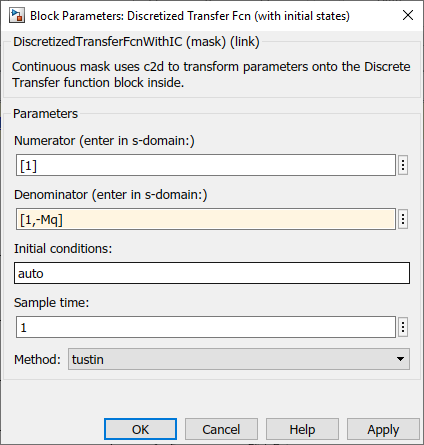Apply the parameter changes

(383, 429)
